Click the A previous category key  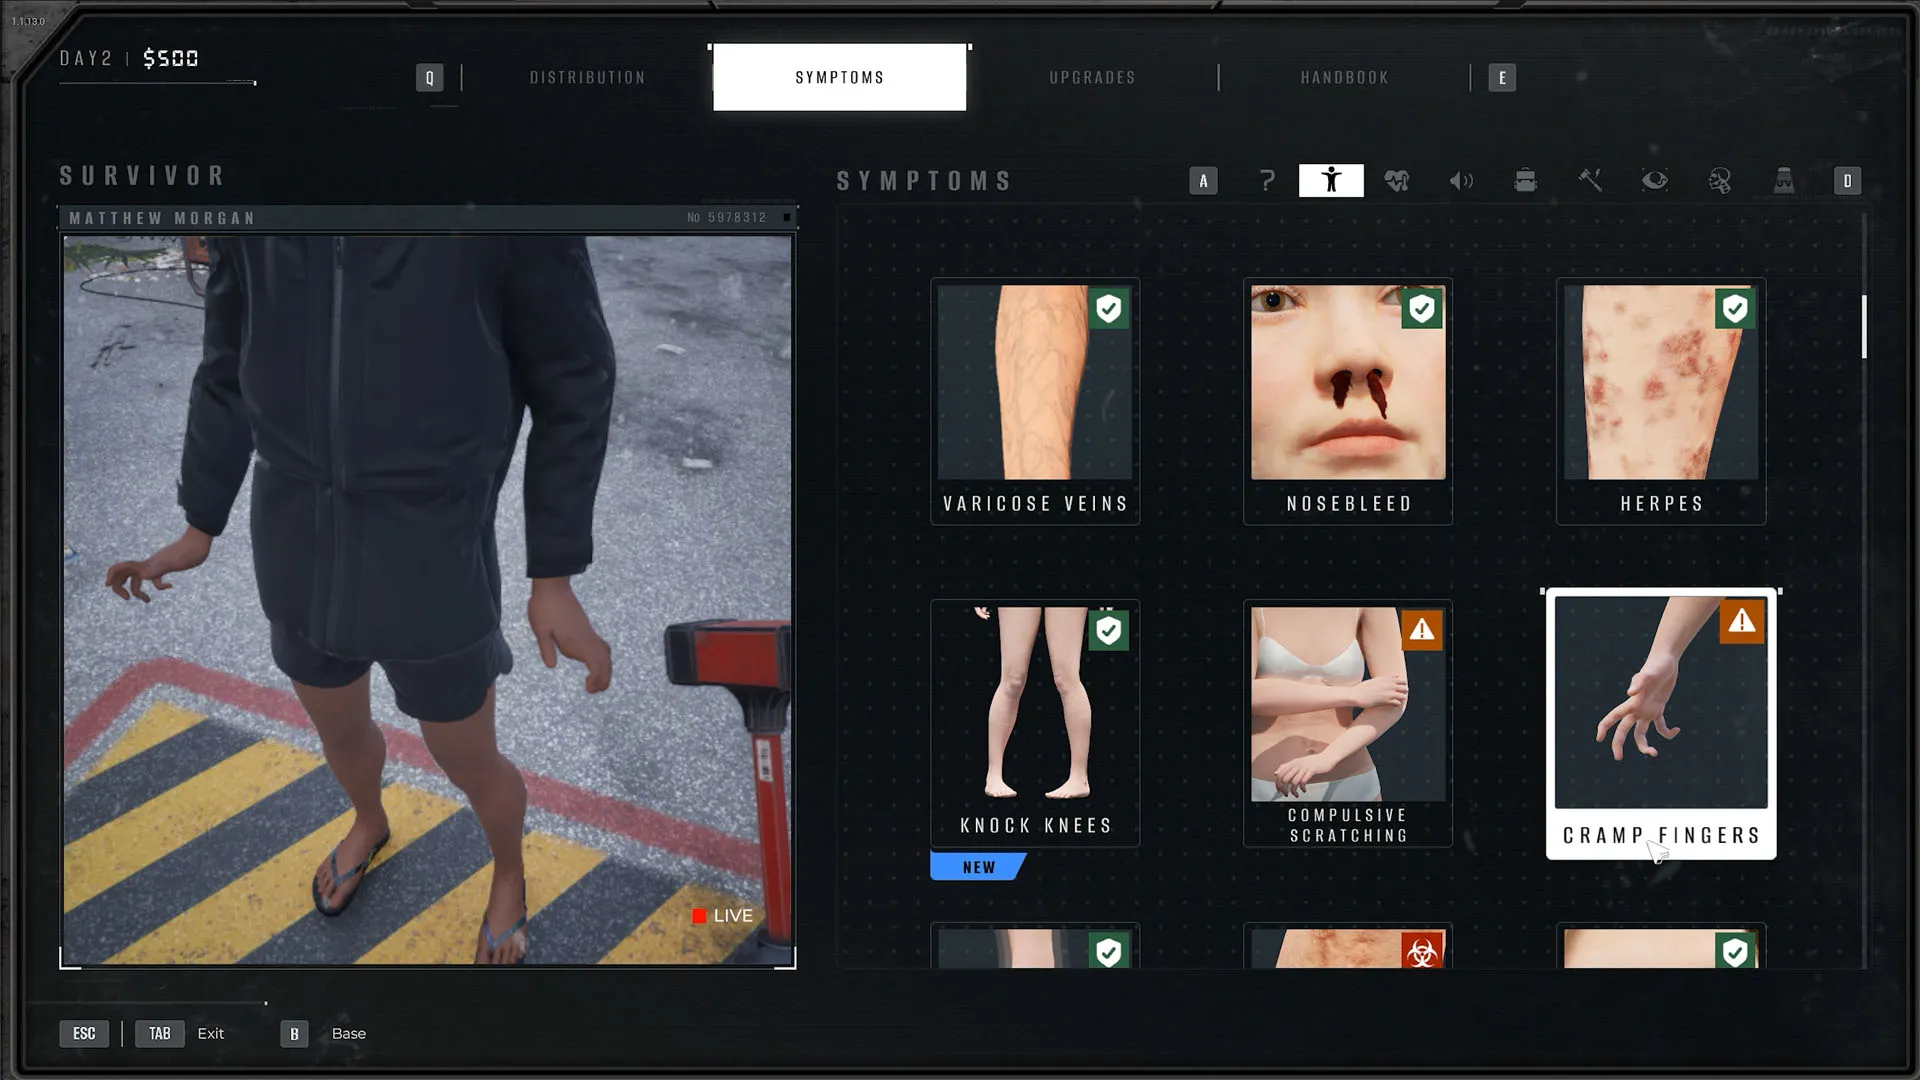tap(1203, 181)
